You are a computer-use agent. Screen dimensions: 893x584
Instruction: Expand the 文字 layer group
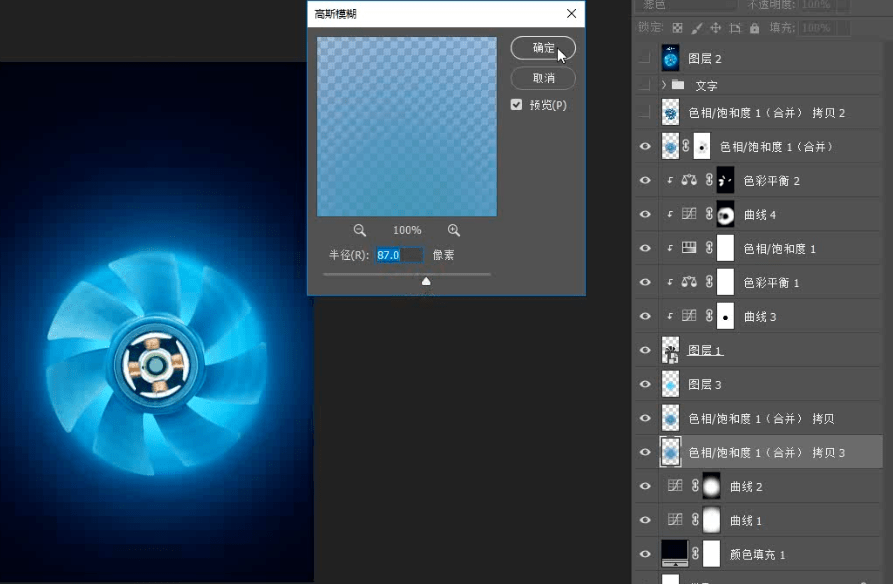664,86
